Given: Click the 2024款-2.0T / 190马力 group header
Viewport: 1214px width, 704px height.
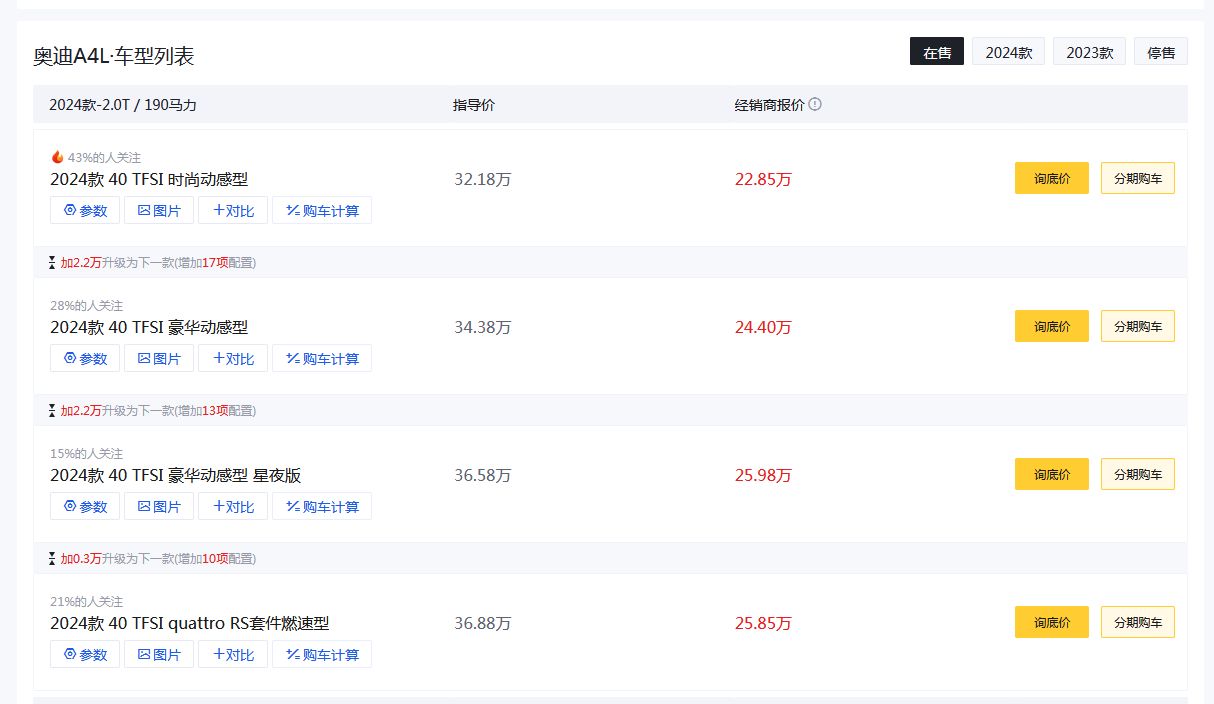Looking at the screenshot, I should point(123,105).
